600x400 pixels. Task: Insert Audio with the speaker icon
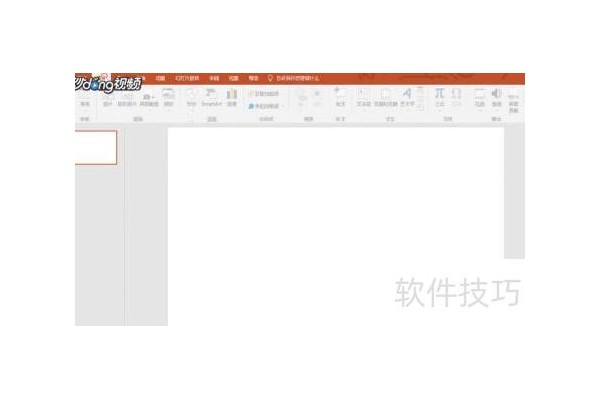click(496, 99)
